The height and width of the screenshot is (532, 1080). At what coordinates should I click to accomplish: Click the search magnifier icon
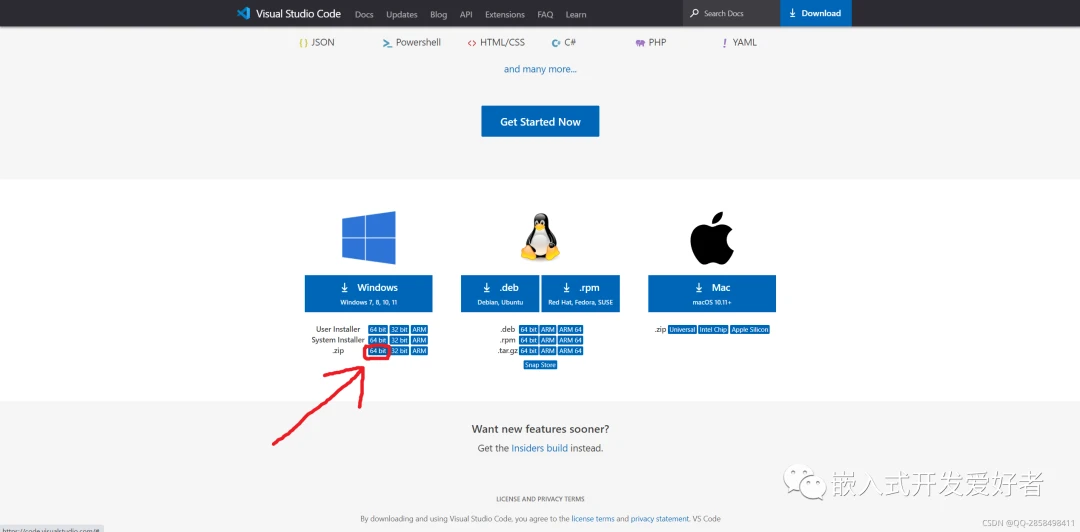point(694,13)
